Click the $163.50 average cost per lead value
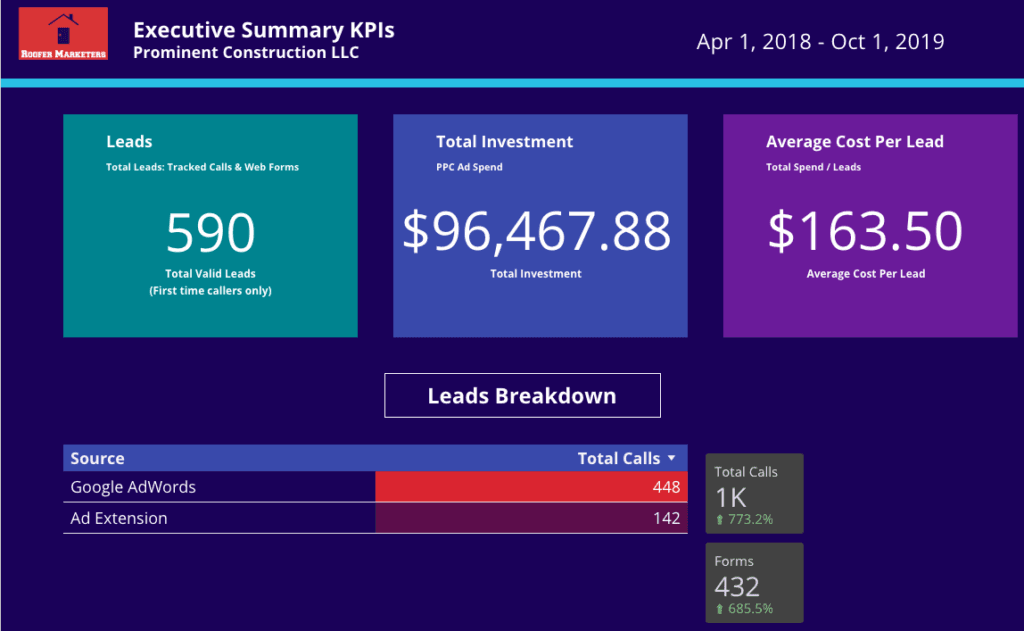This screenshot has width=1024, height=631. click(x=865, y=231)
